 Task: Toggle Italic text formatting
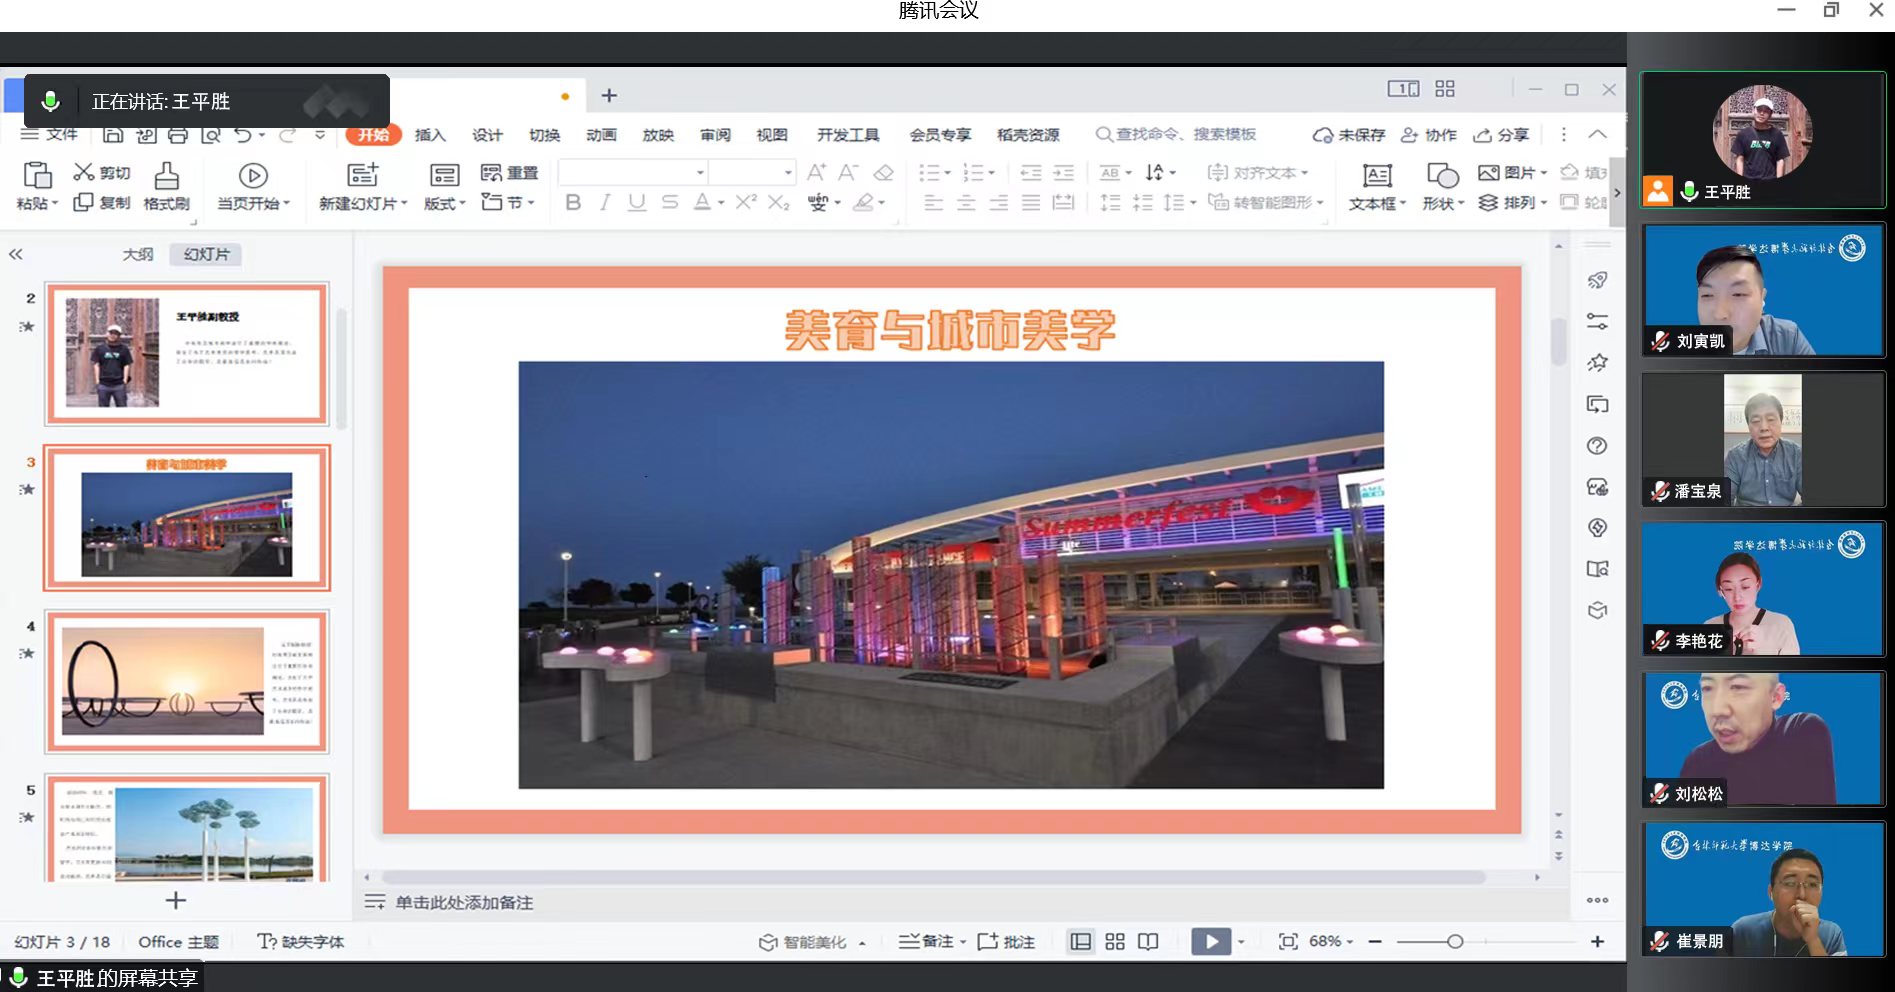tap(605, 203)
